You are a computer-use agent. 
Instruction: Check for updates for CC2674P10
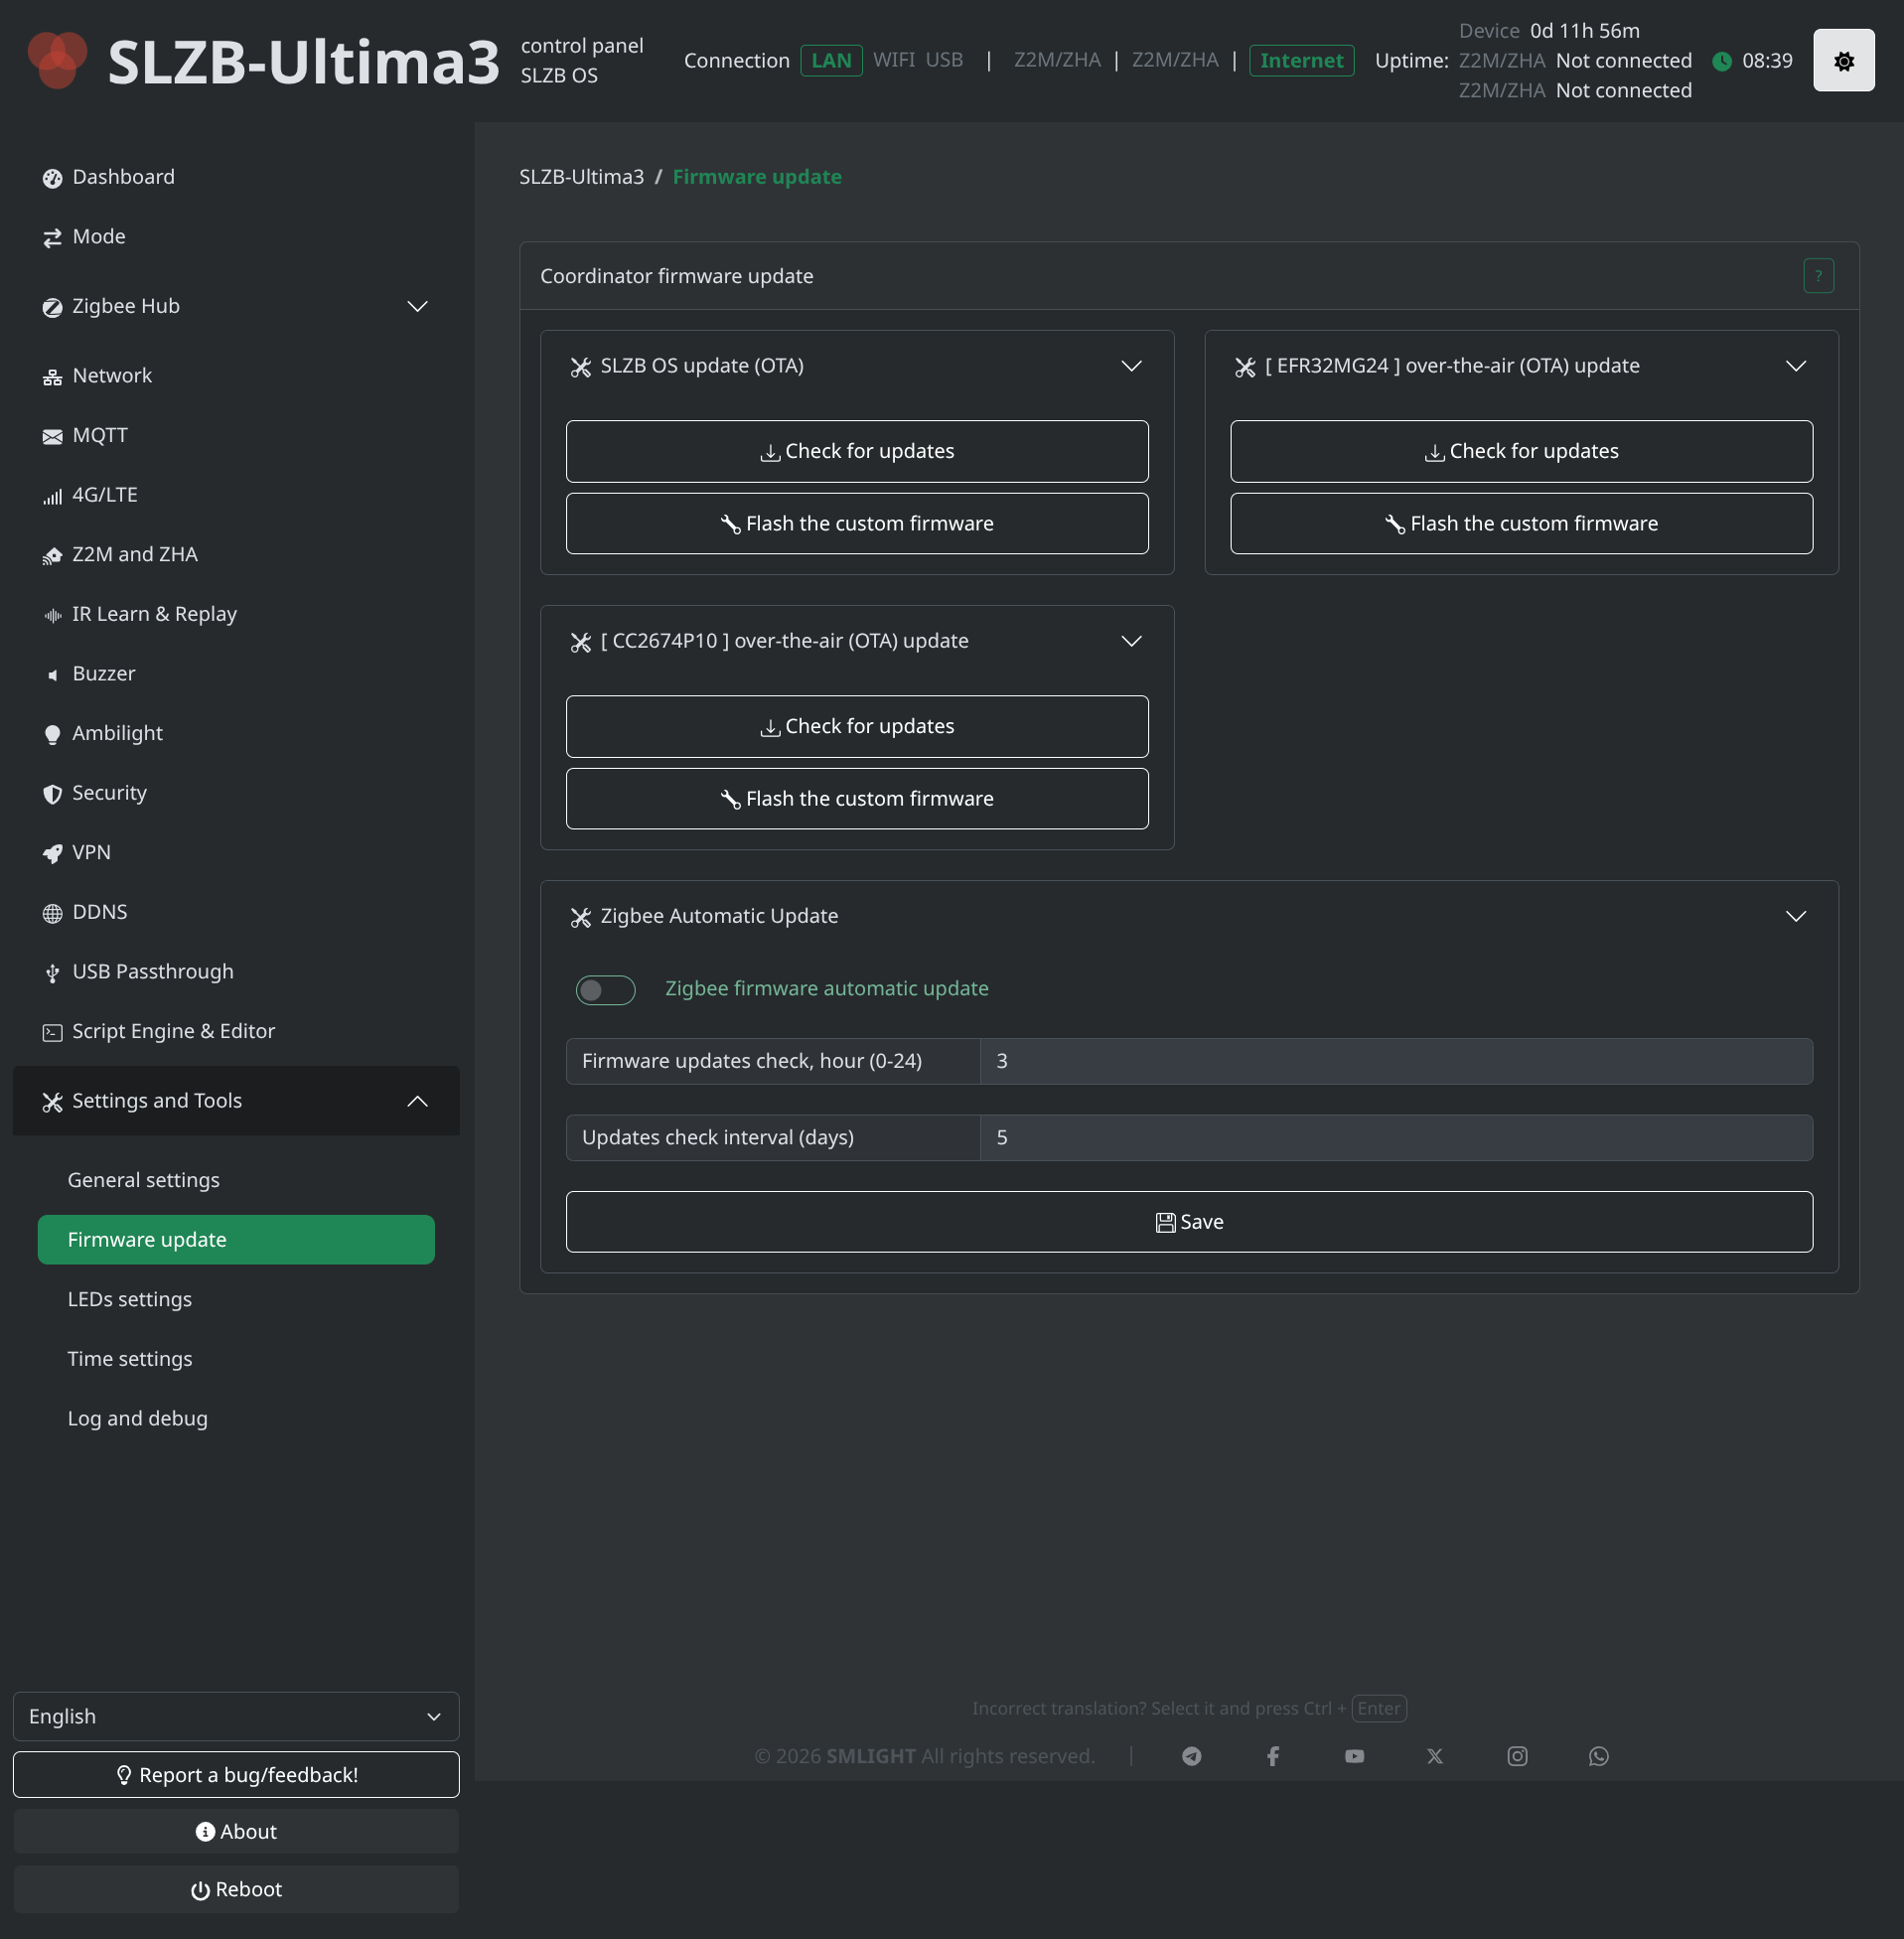[857, 726]
